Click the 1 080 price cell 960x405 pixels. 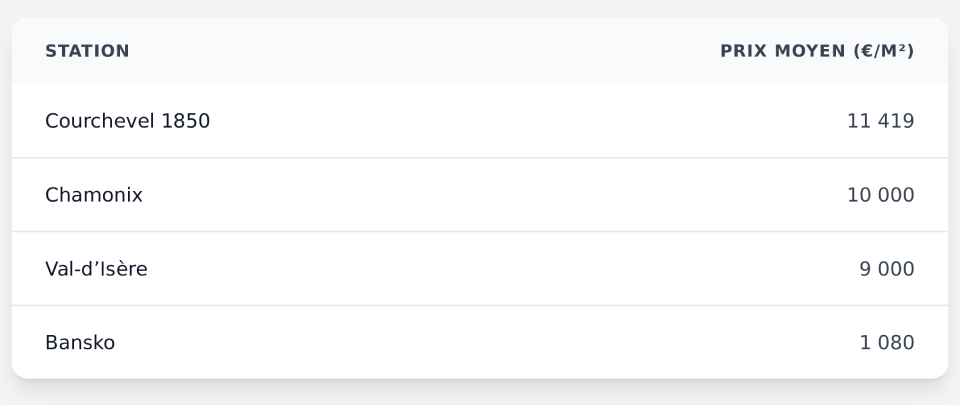887,343
